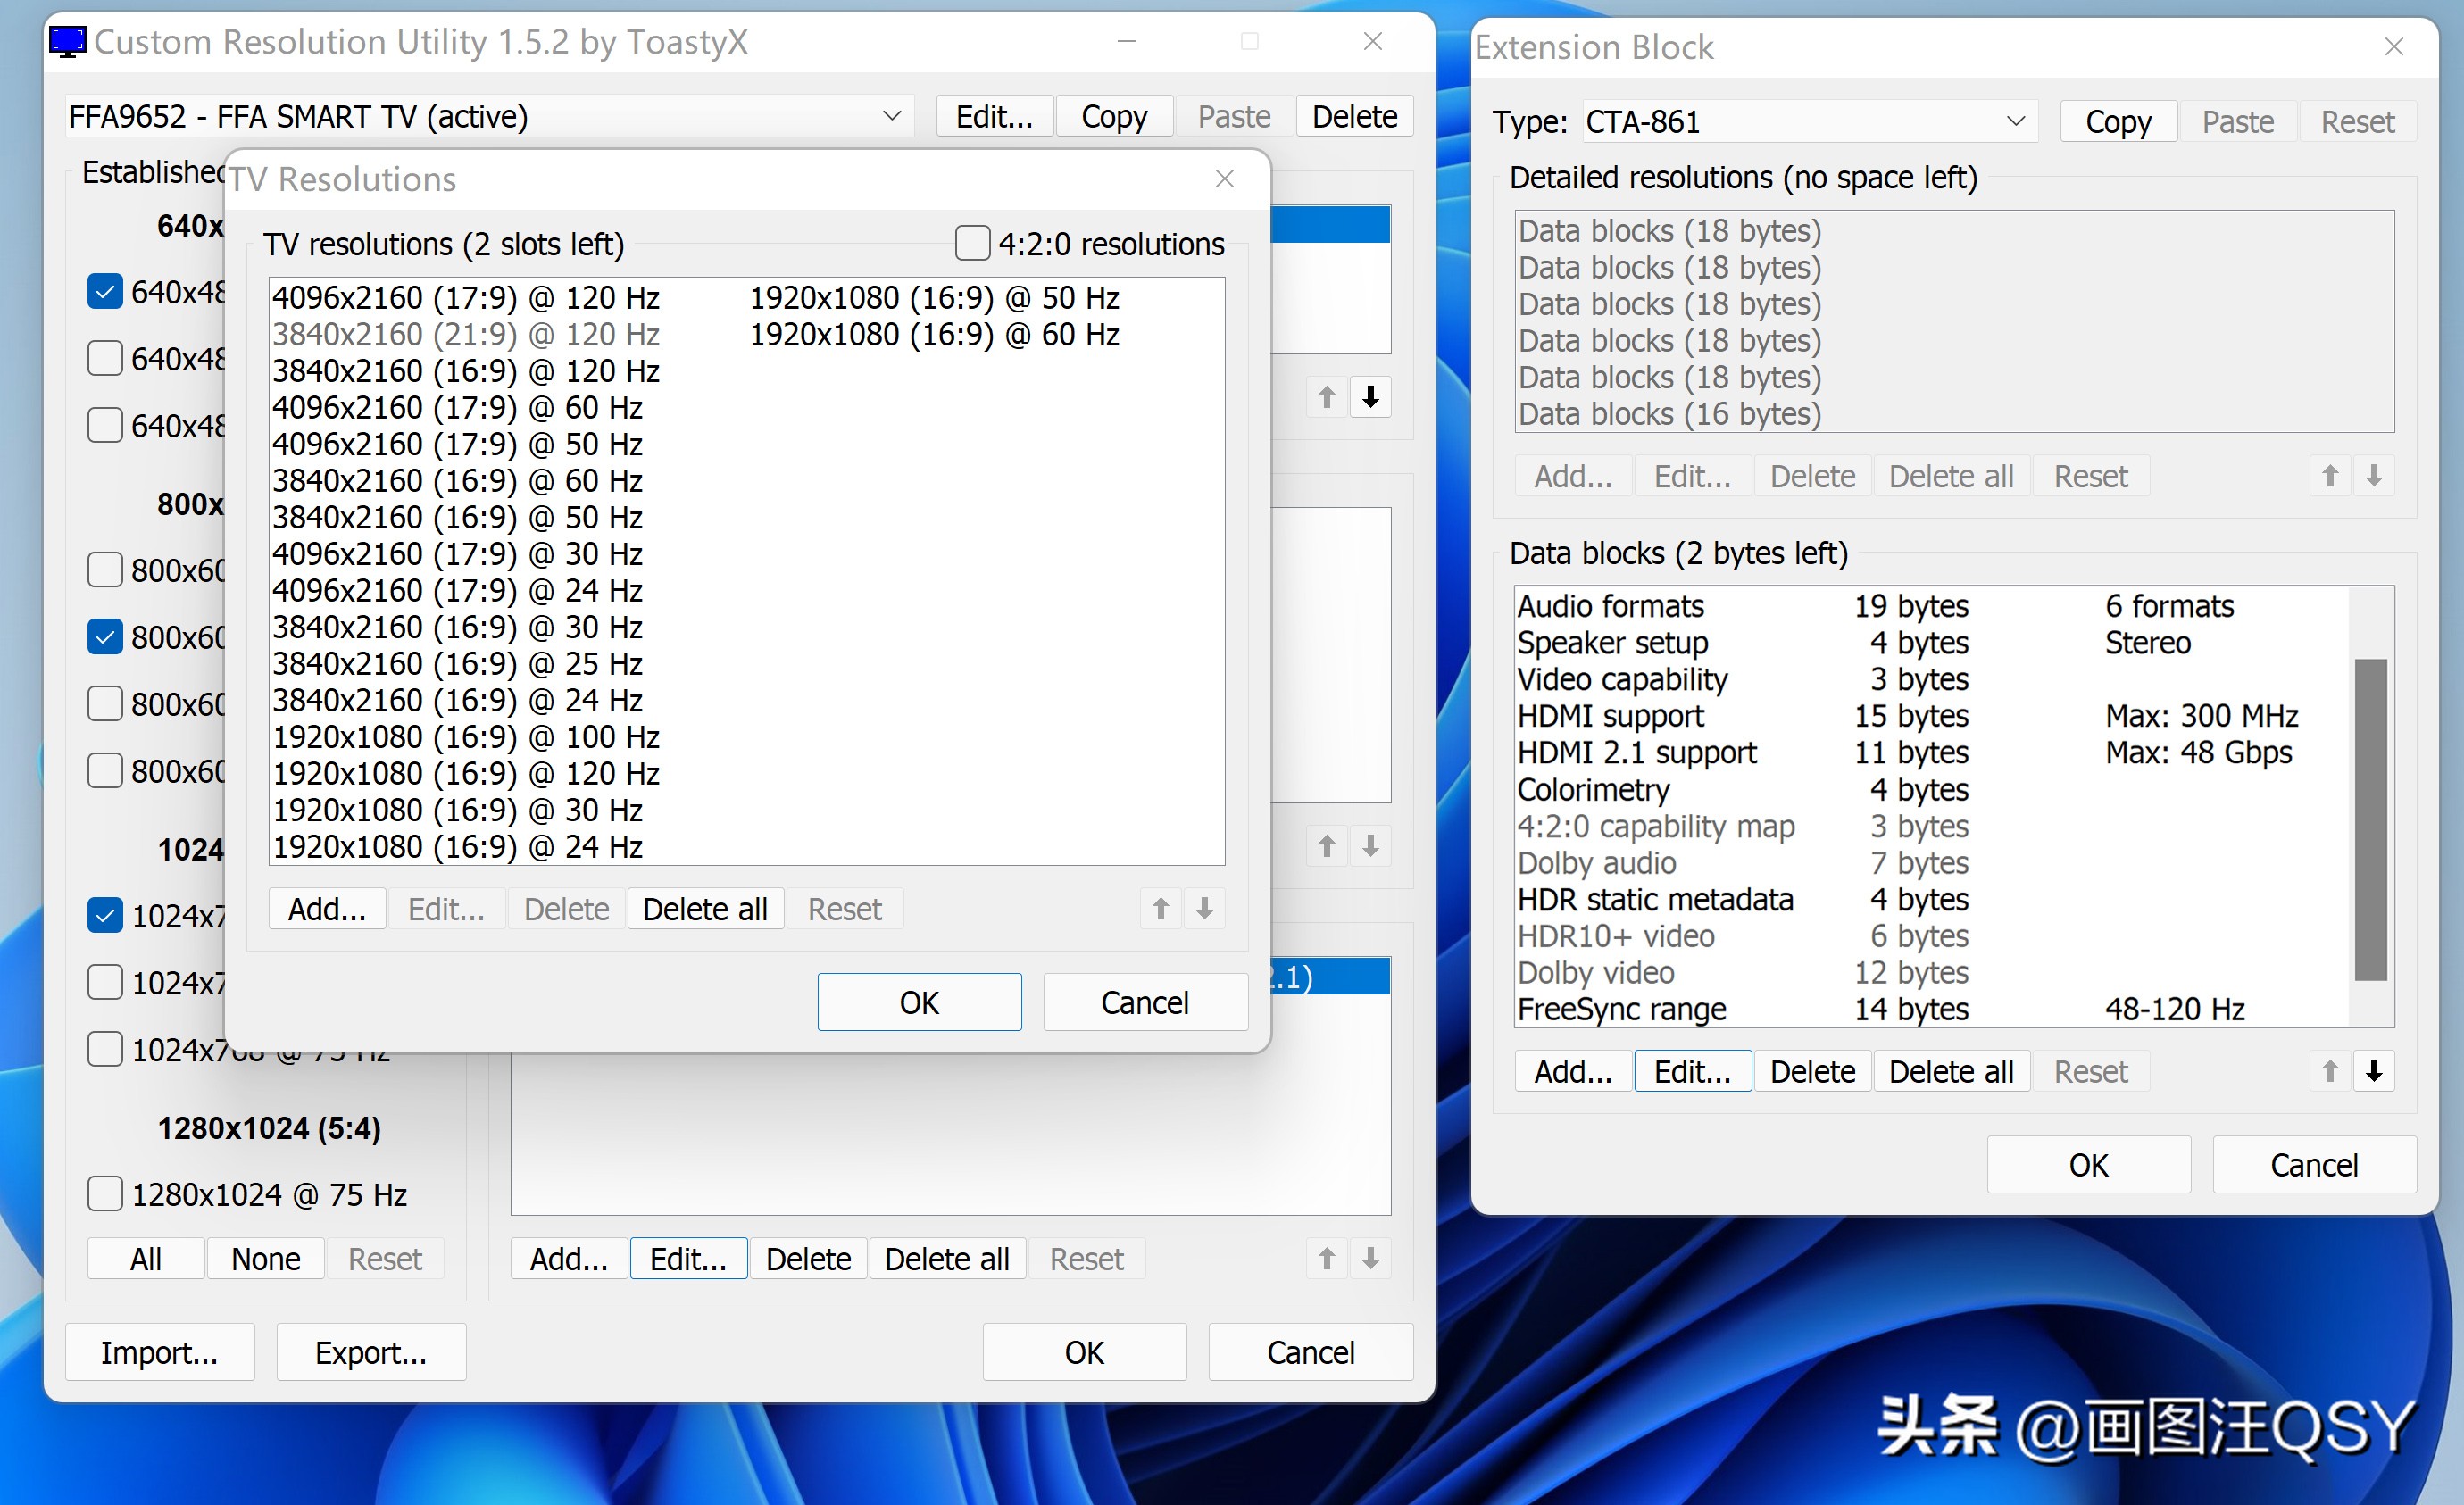The image size is (2464, 1505).
Task: Export the current profile
Action: [371, 1352]
